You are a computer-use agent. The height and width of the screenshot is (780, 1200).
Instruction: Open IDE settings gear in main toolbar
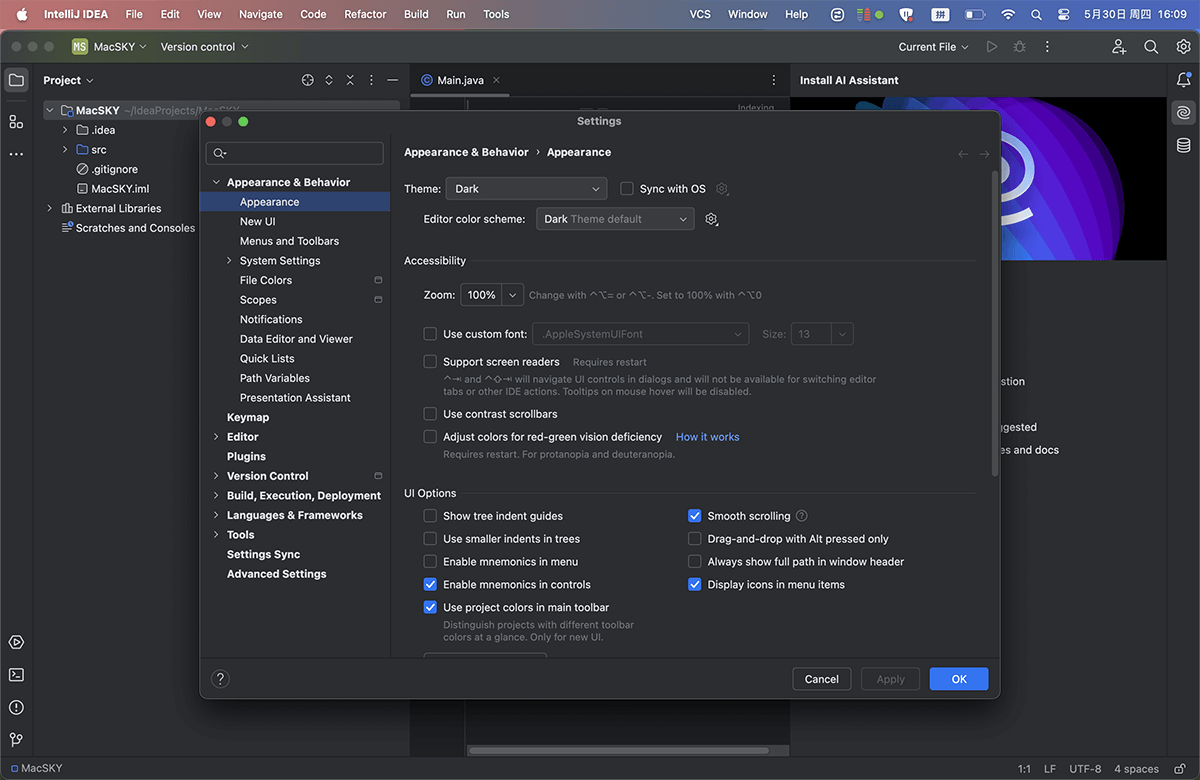pos(1183,47)
